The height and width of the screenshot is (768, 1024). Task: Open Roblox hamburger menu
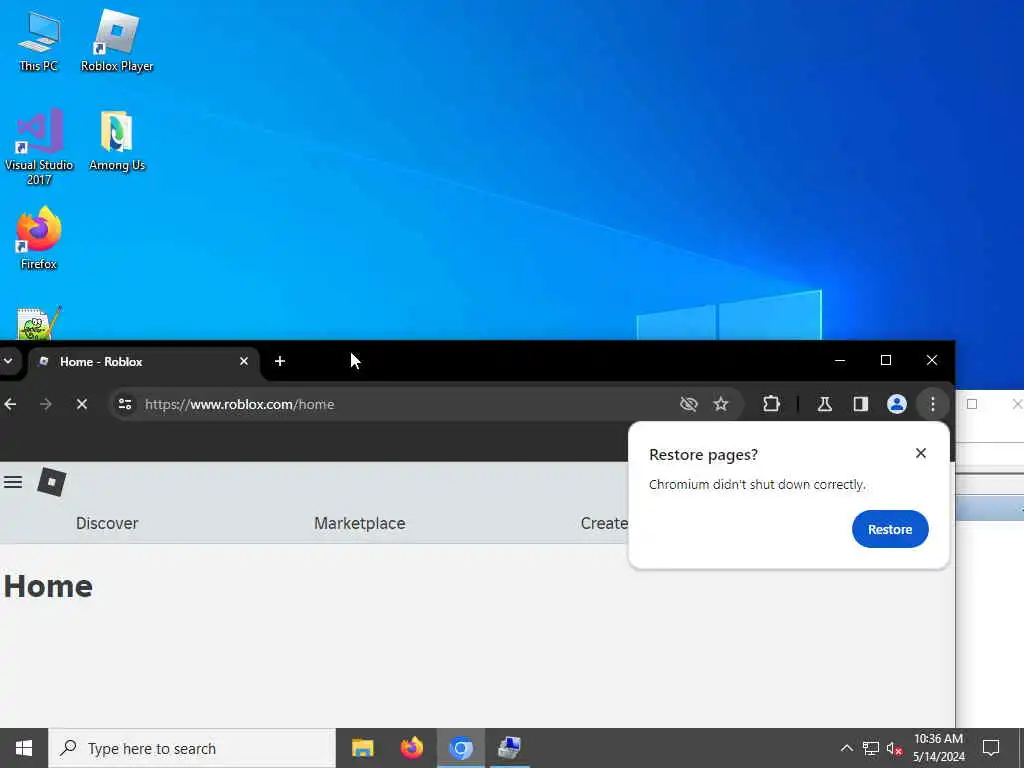pyautogui.click(x=13, y=483)
